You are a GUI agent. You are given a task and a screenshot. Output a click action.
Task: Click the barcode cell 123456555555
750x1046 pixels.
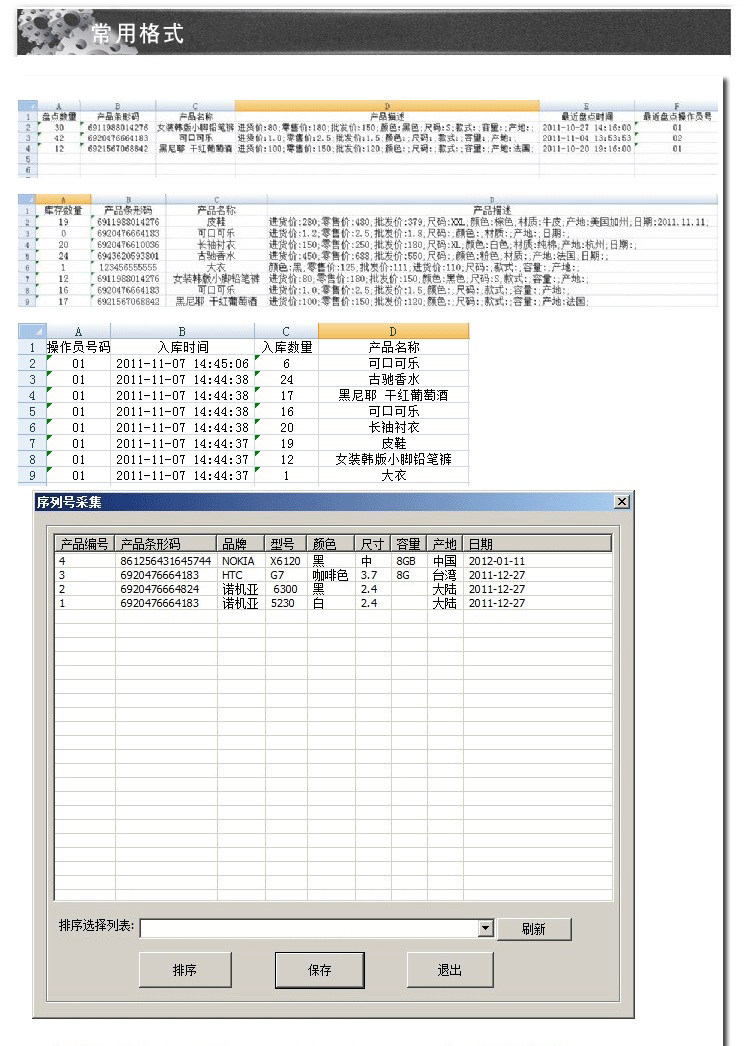[128, 267]
